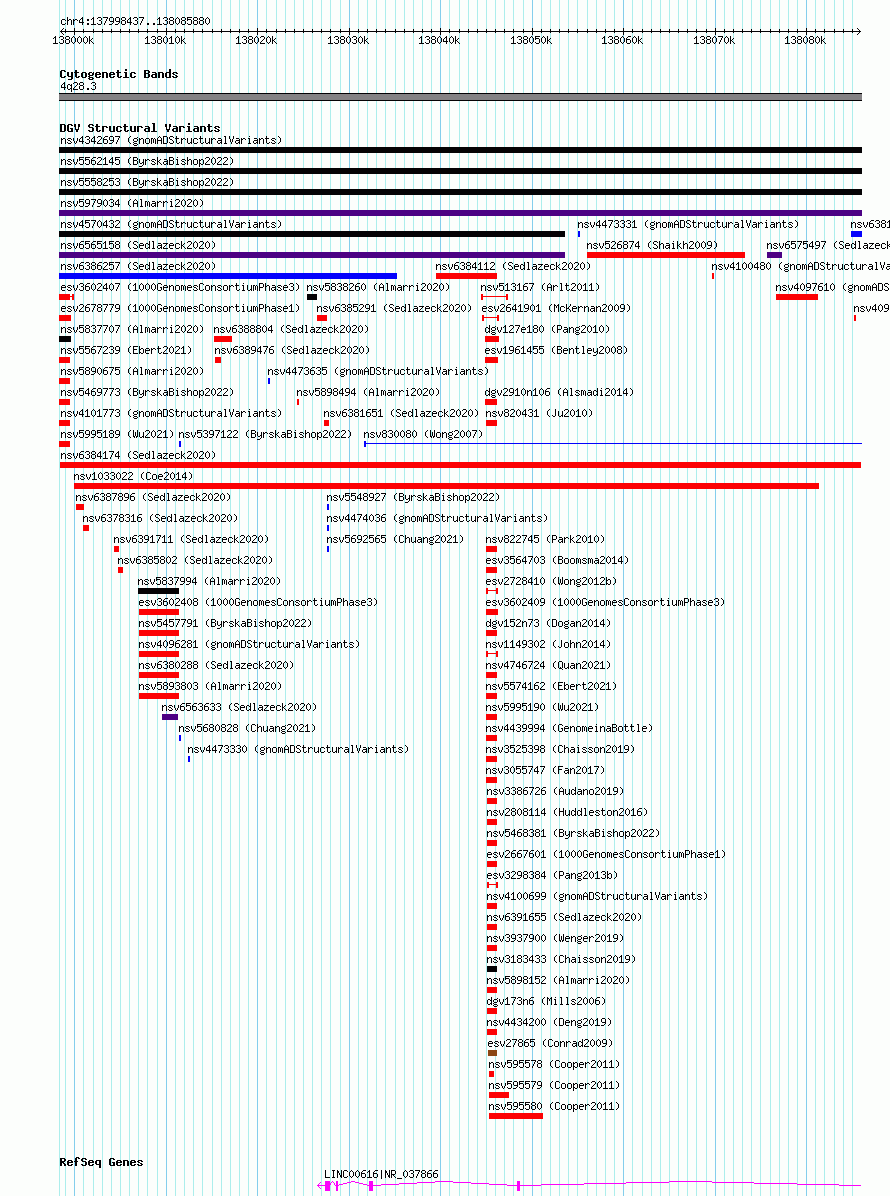The image size is (890, 1196).
Task: Click nsv4473635 gnomAD variant label
Action: tap(378, 371)
